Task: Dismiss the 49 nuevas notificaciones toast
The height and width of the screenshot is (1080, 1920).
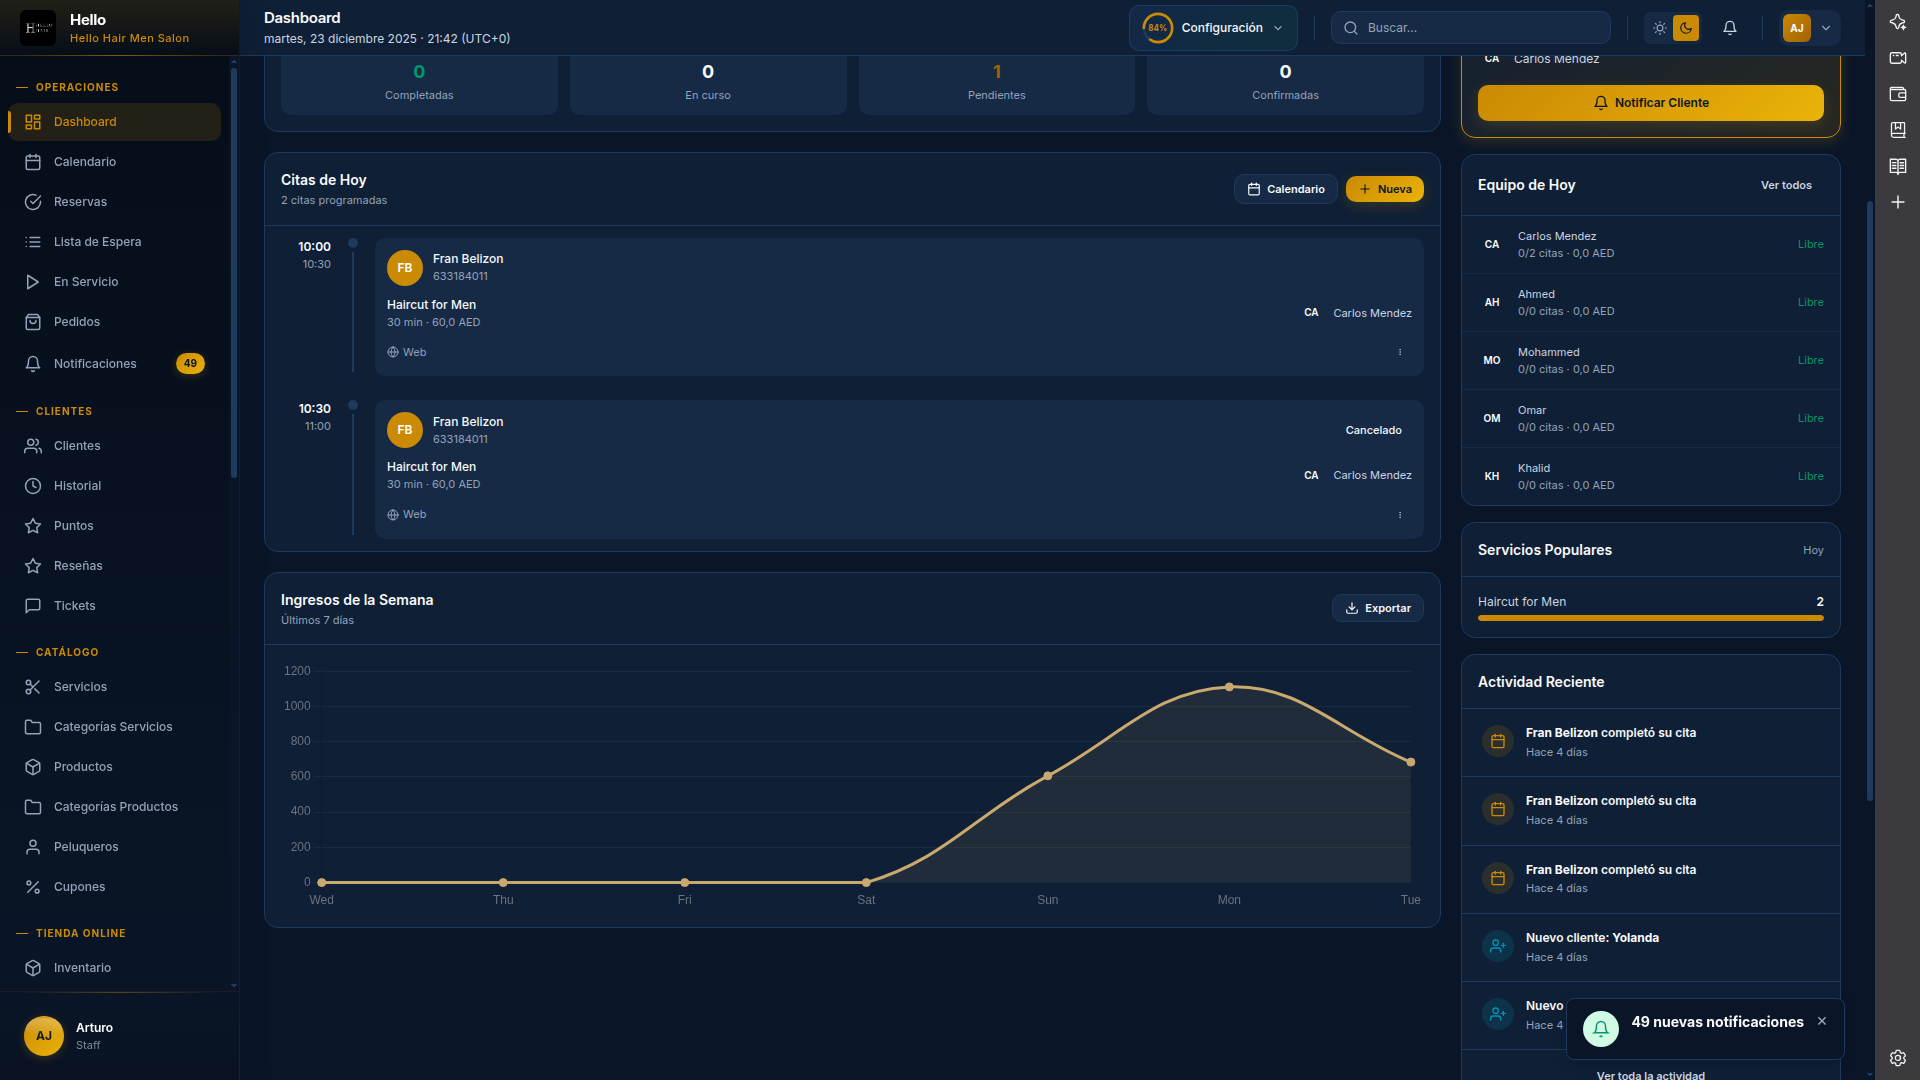Action: [x=1822, y=1021]
